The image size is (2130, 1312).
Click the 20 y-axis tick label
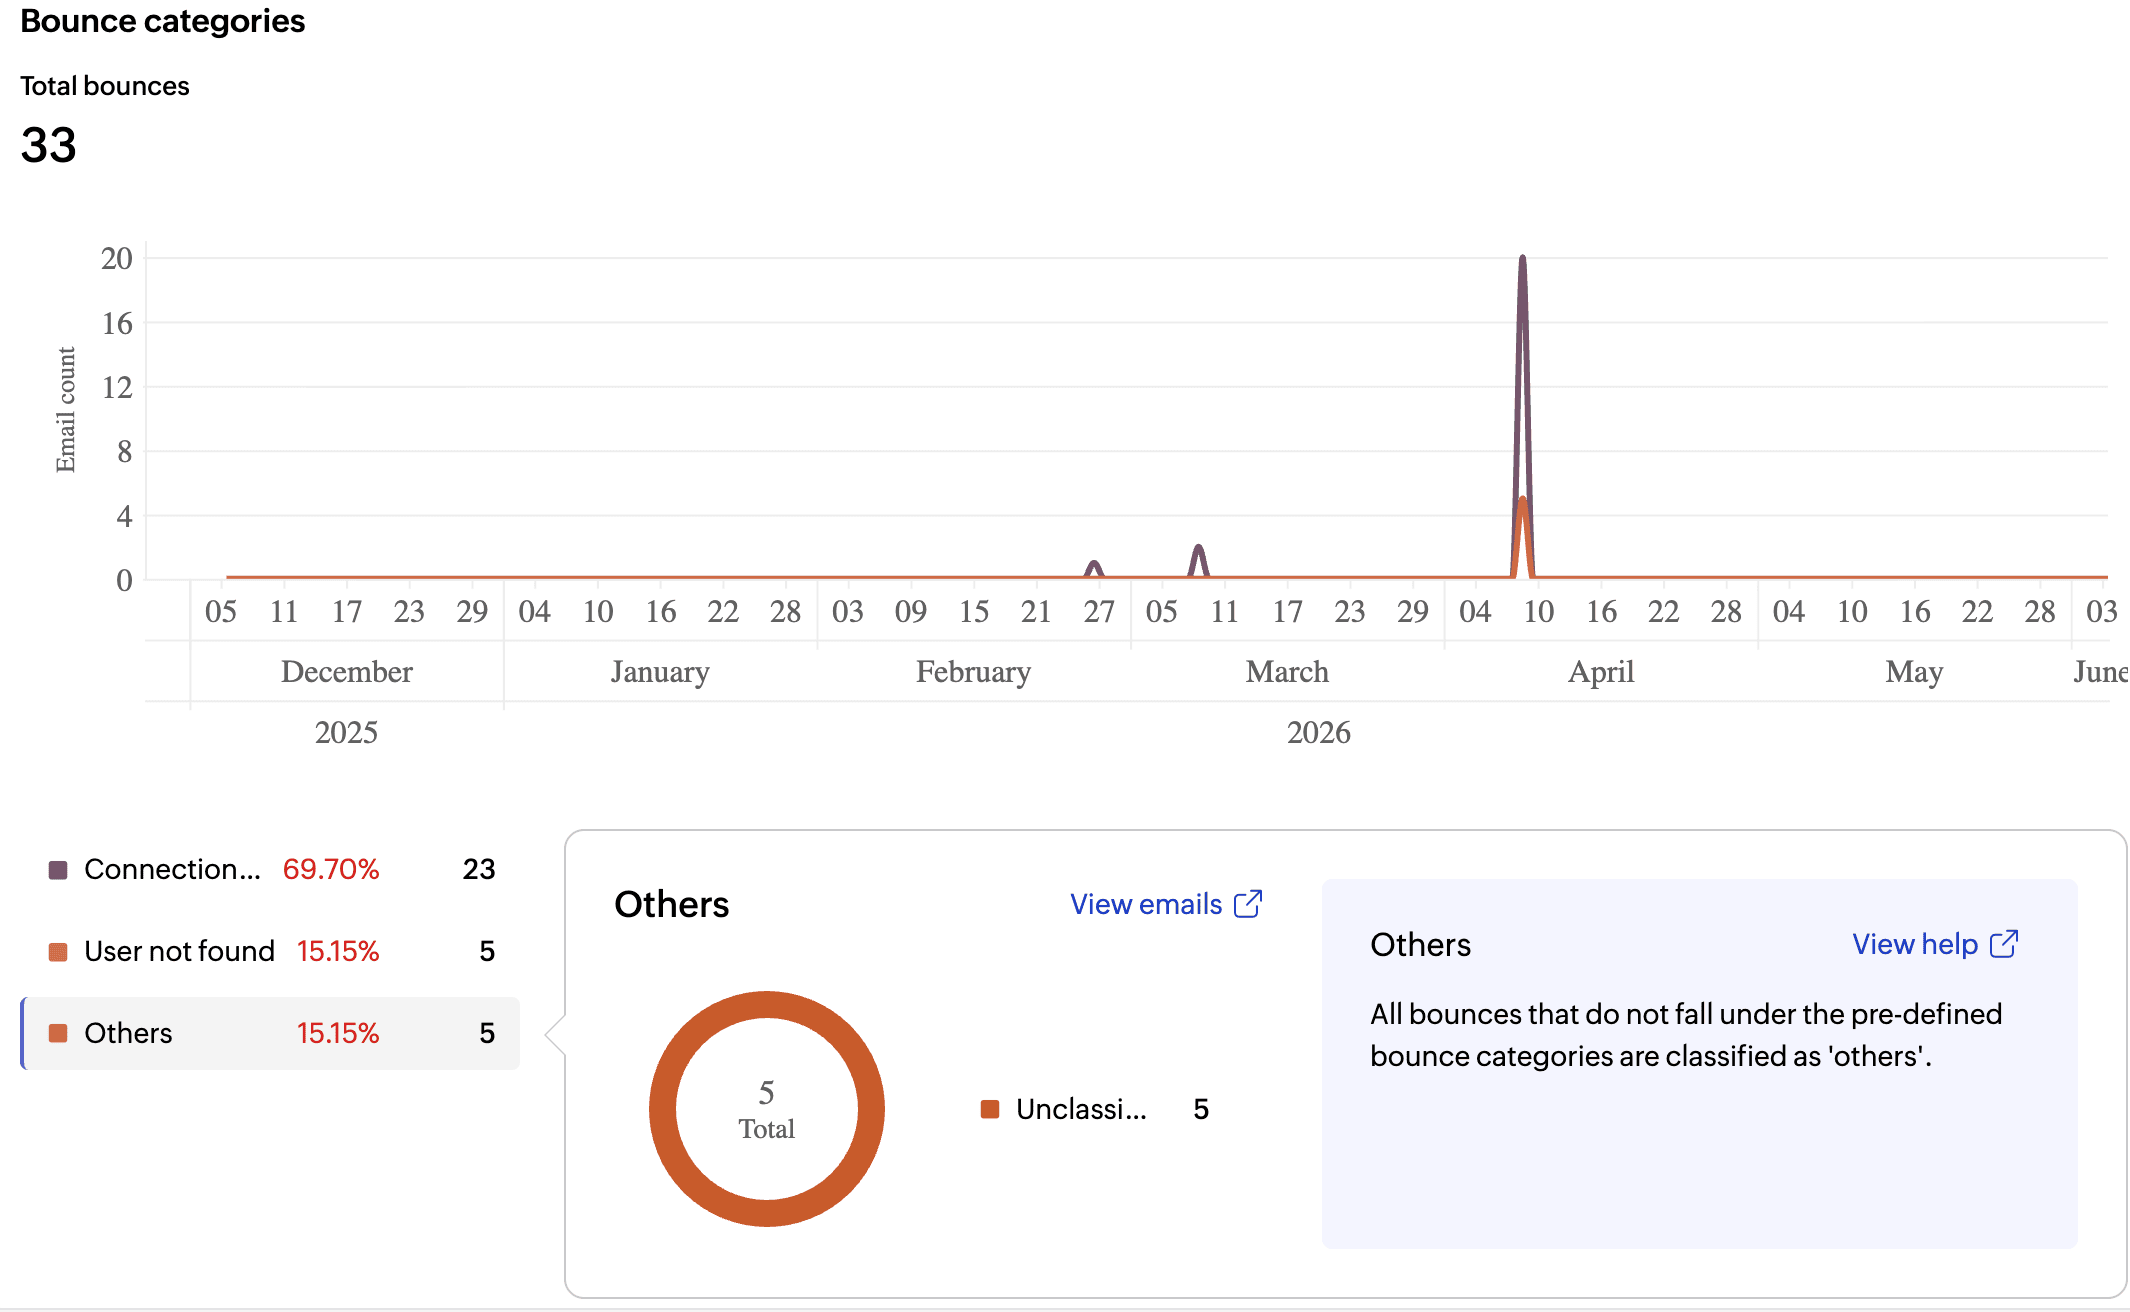pos(117,259)
